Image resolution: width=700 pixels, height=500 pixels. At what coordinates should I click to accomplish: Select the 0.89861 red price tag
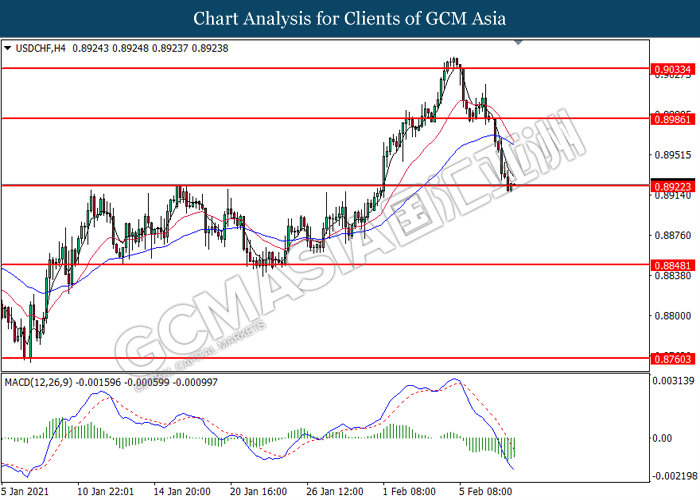(x=672, y=118)
